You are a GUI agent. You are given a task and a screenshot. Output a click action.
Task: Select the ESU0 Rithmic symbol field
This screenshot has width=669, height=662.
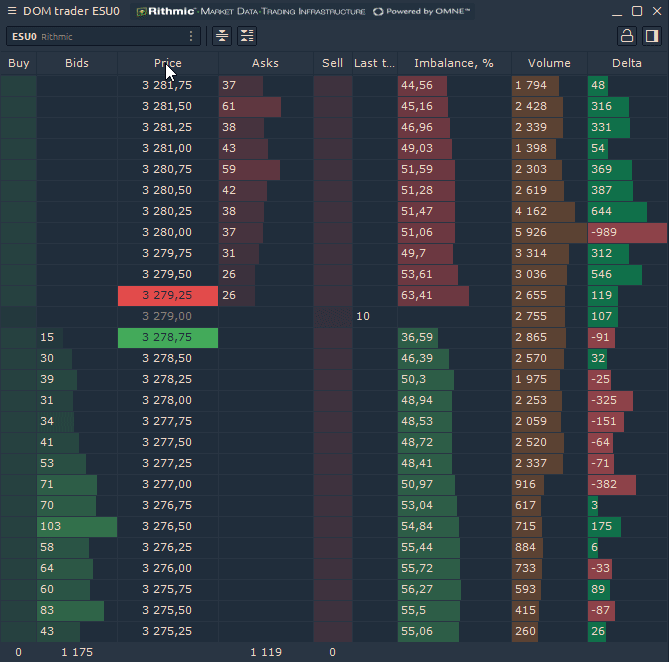tap(103, 36)
